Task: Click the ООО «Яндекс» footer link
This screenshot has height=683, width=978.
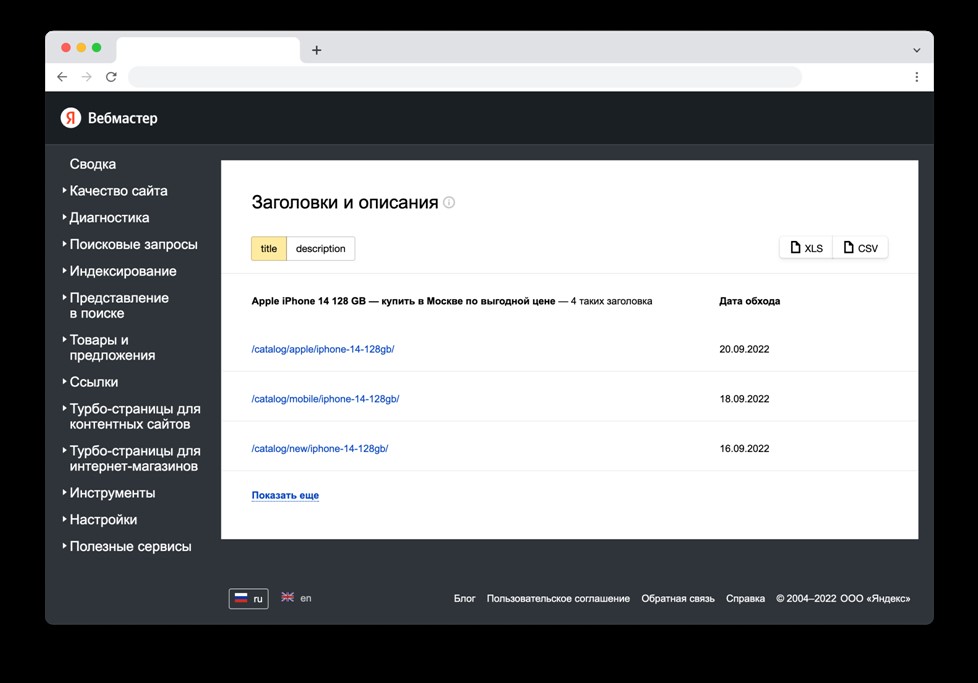Action: pos(875,598)
